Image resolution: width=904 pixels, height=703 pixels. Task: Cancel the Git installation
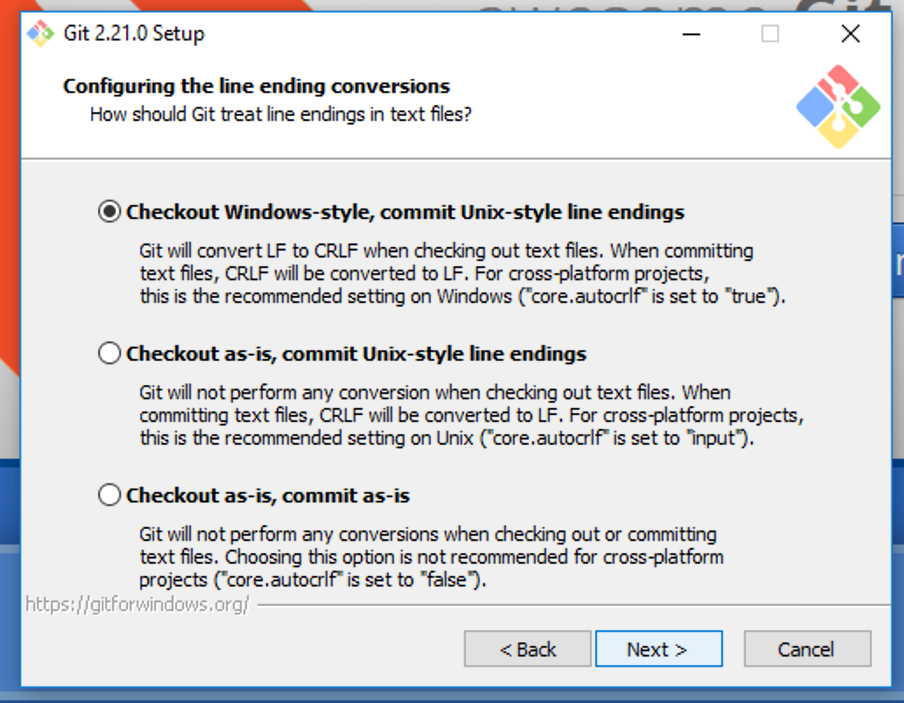pos(807,649)
